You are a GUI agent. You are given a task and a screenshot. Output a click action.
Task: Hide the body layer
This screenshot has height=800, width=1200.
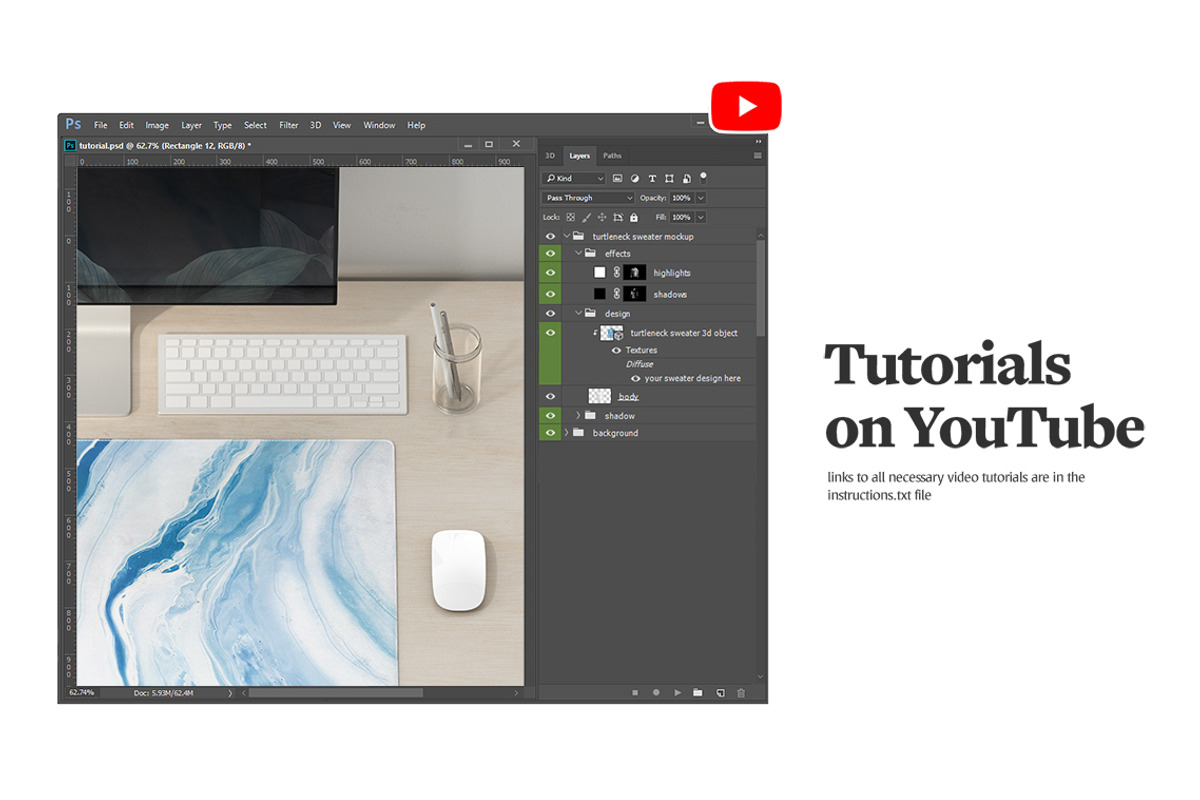tap(550, 397)
